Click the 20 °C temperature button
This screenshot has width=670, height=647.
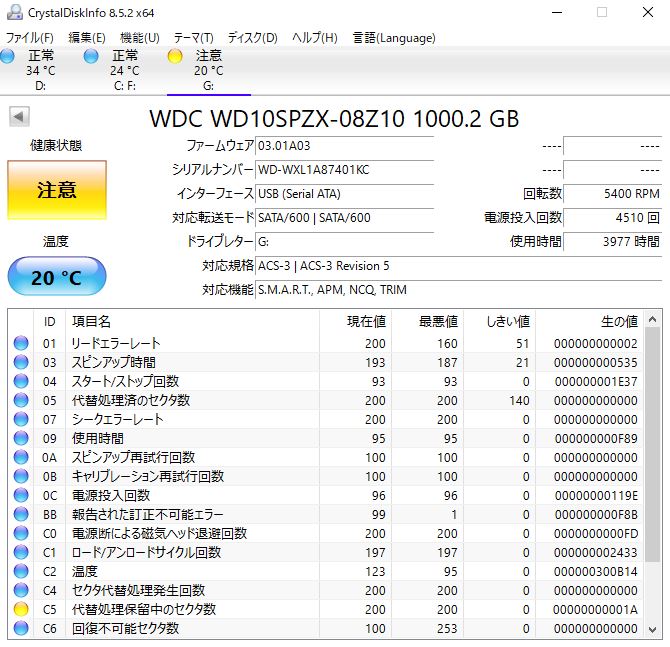pos(57,276)
